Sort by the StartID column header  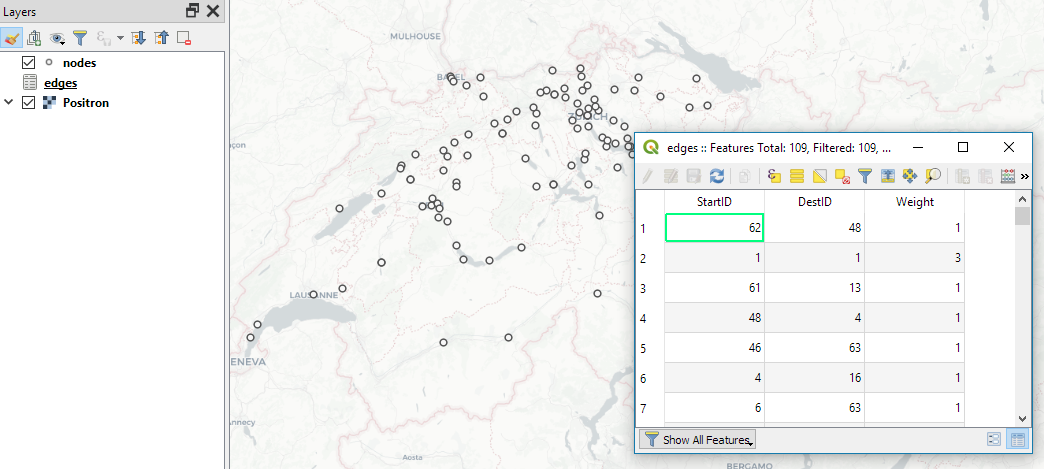coord(714,202)
